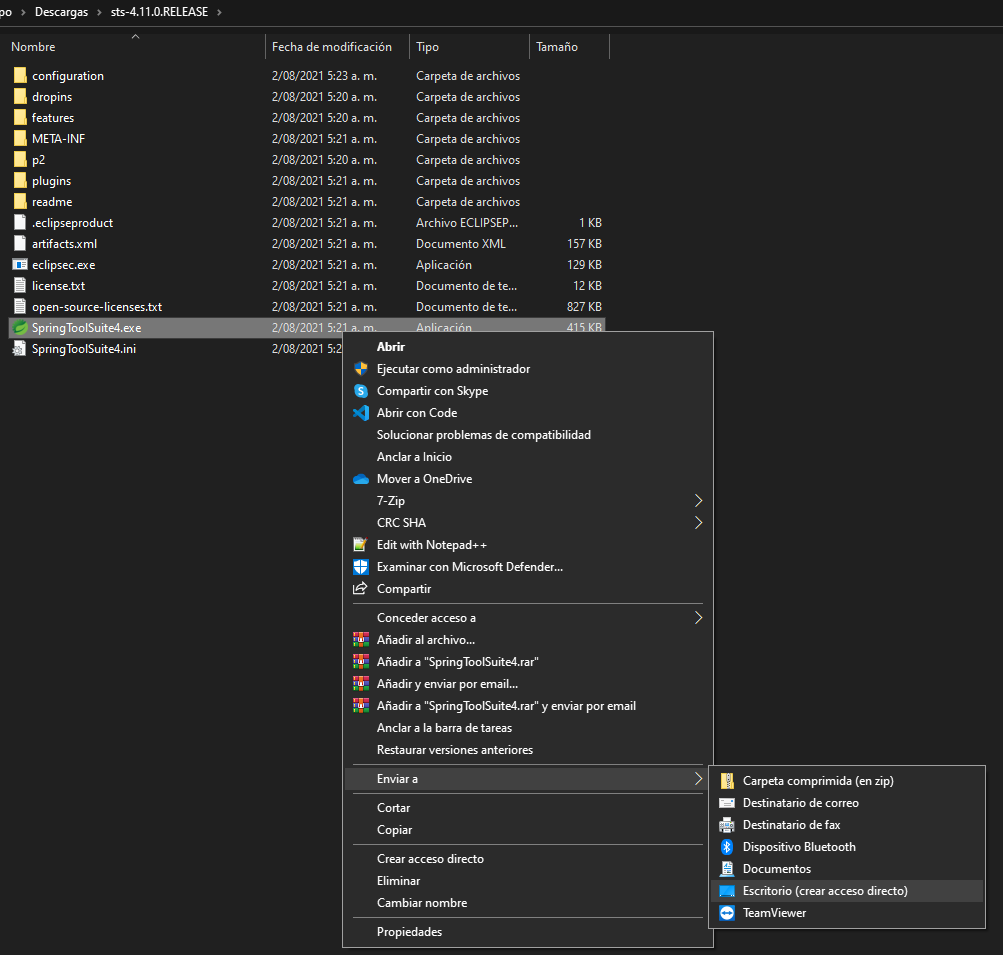Click the desktop icon beside Escritorio

pos(727,891)
